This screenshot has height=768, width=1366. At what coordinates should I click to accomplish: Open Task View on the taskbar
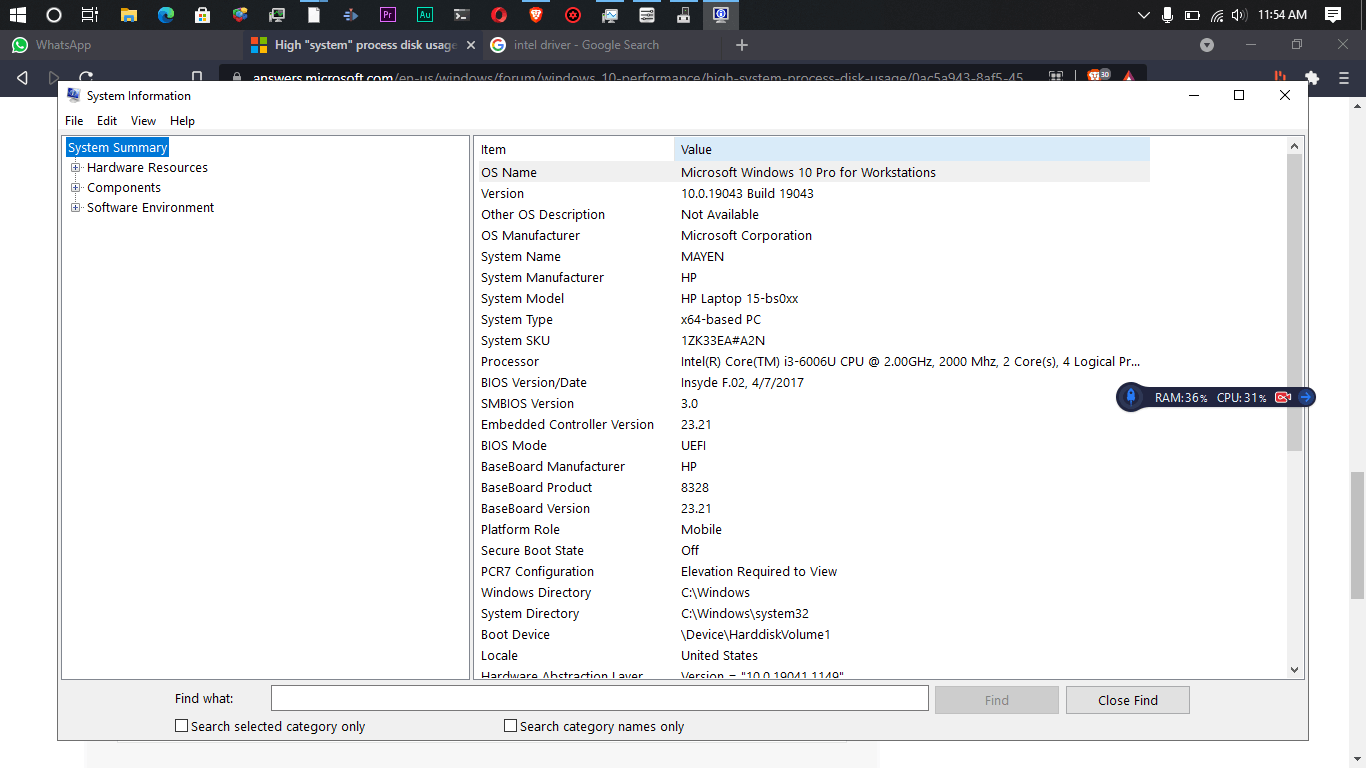point(90,15)
